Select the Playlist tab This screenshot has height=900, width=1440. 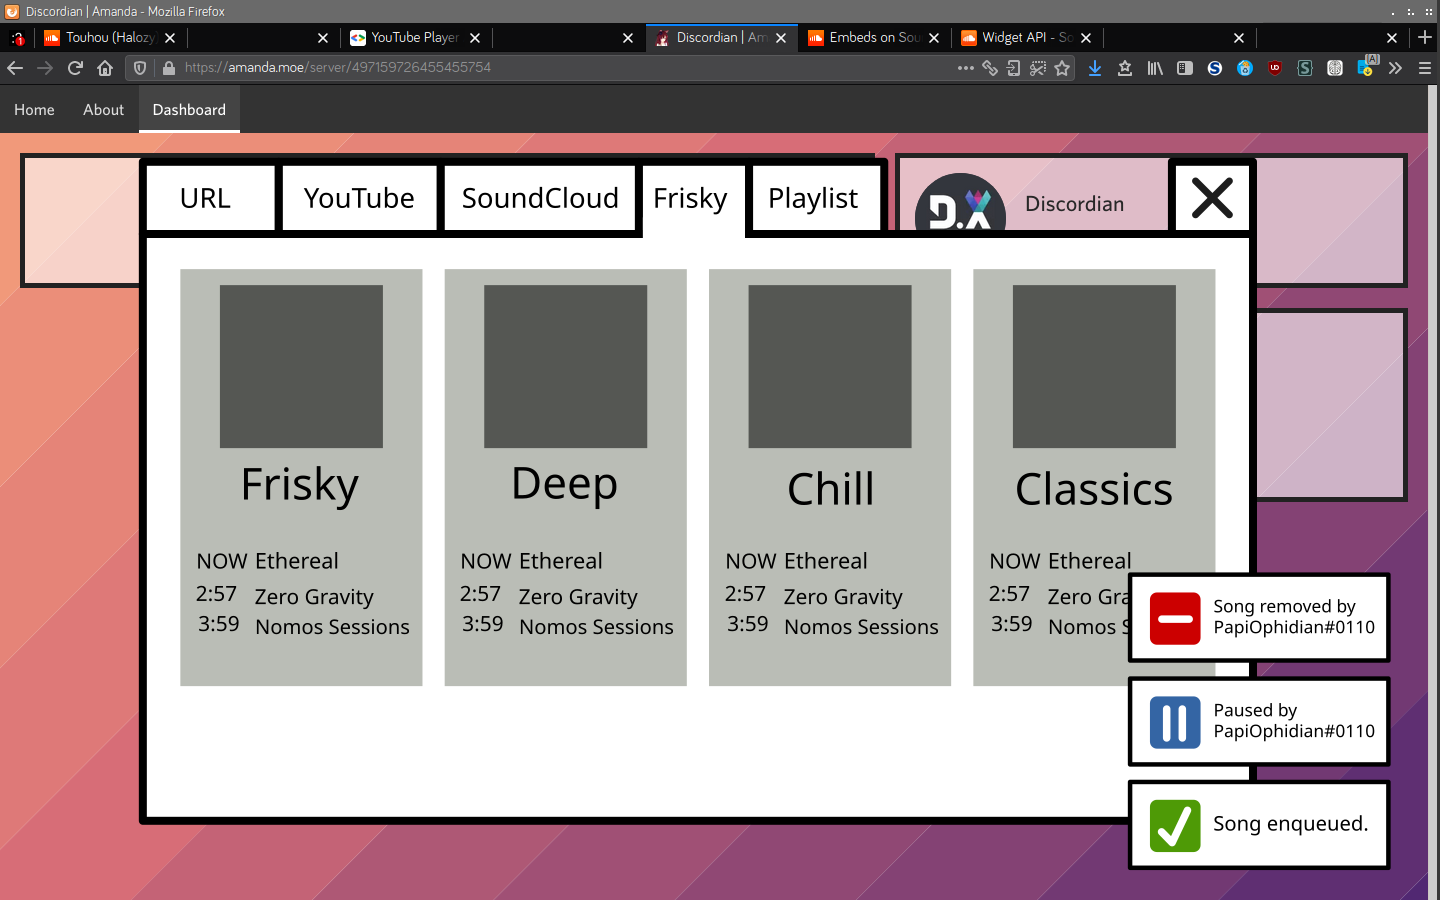point(813,198)
